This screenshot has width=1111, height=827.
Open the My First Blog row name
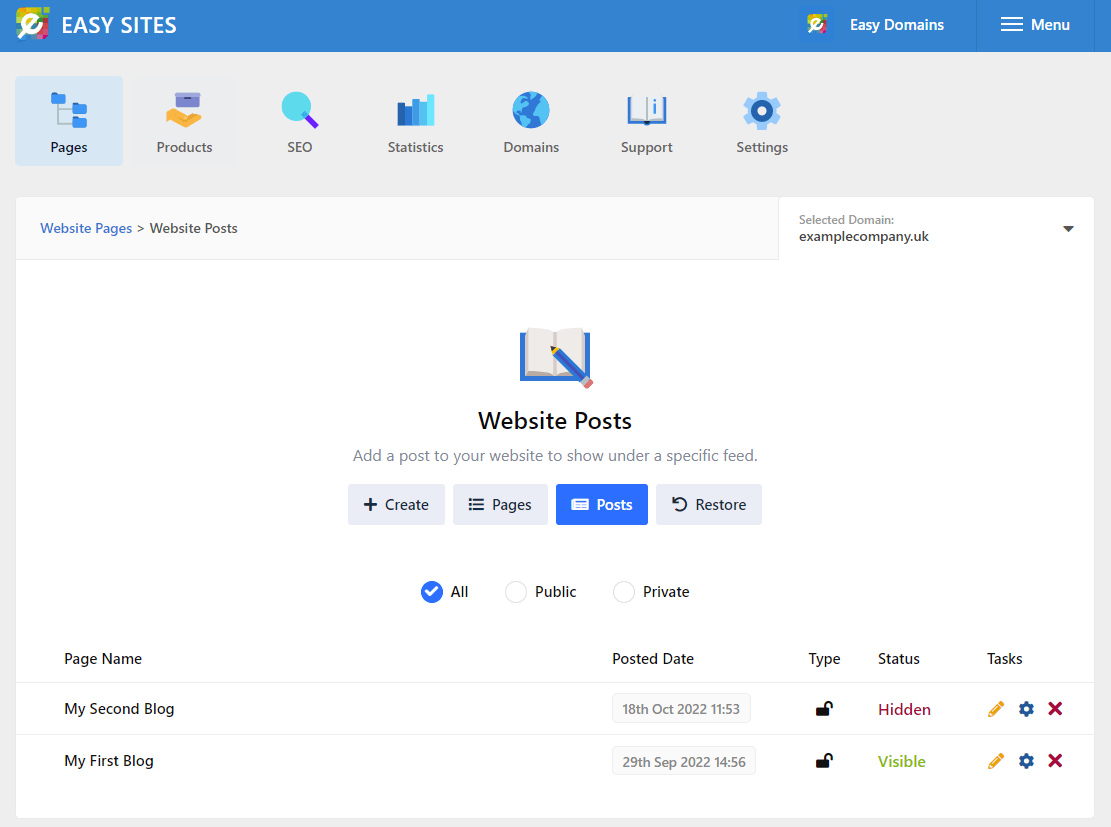click(x=108, y=760)
